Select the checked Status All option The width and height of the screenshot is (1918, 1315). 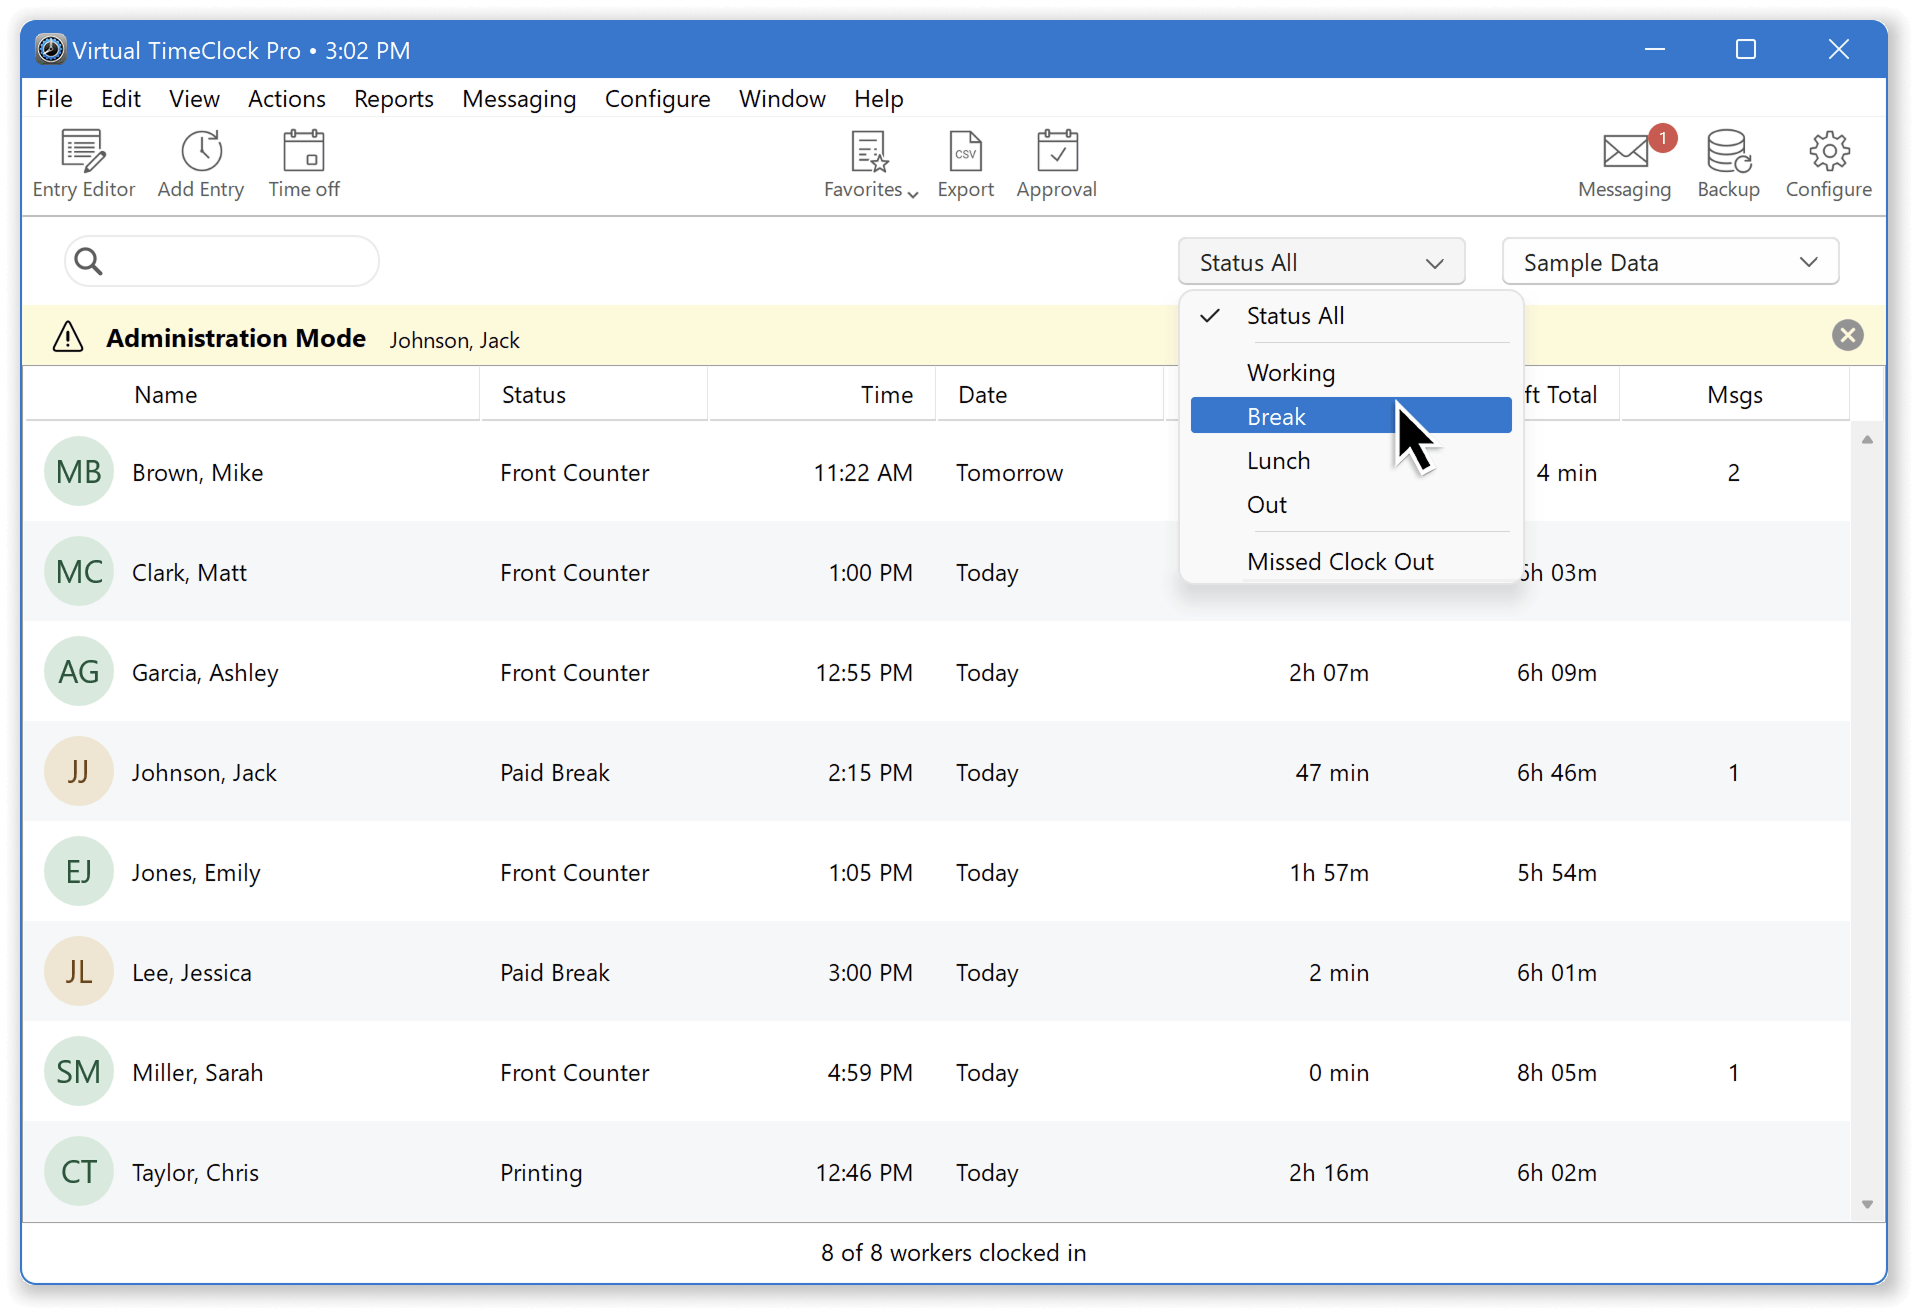[x=1351, y=316]
